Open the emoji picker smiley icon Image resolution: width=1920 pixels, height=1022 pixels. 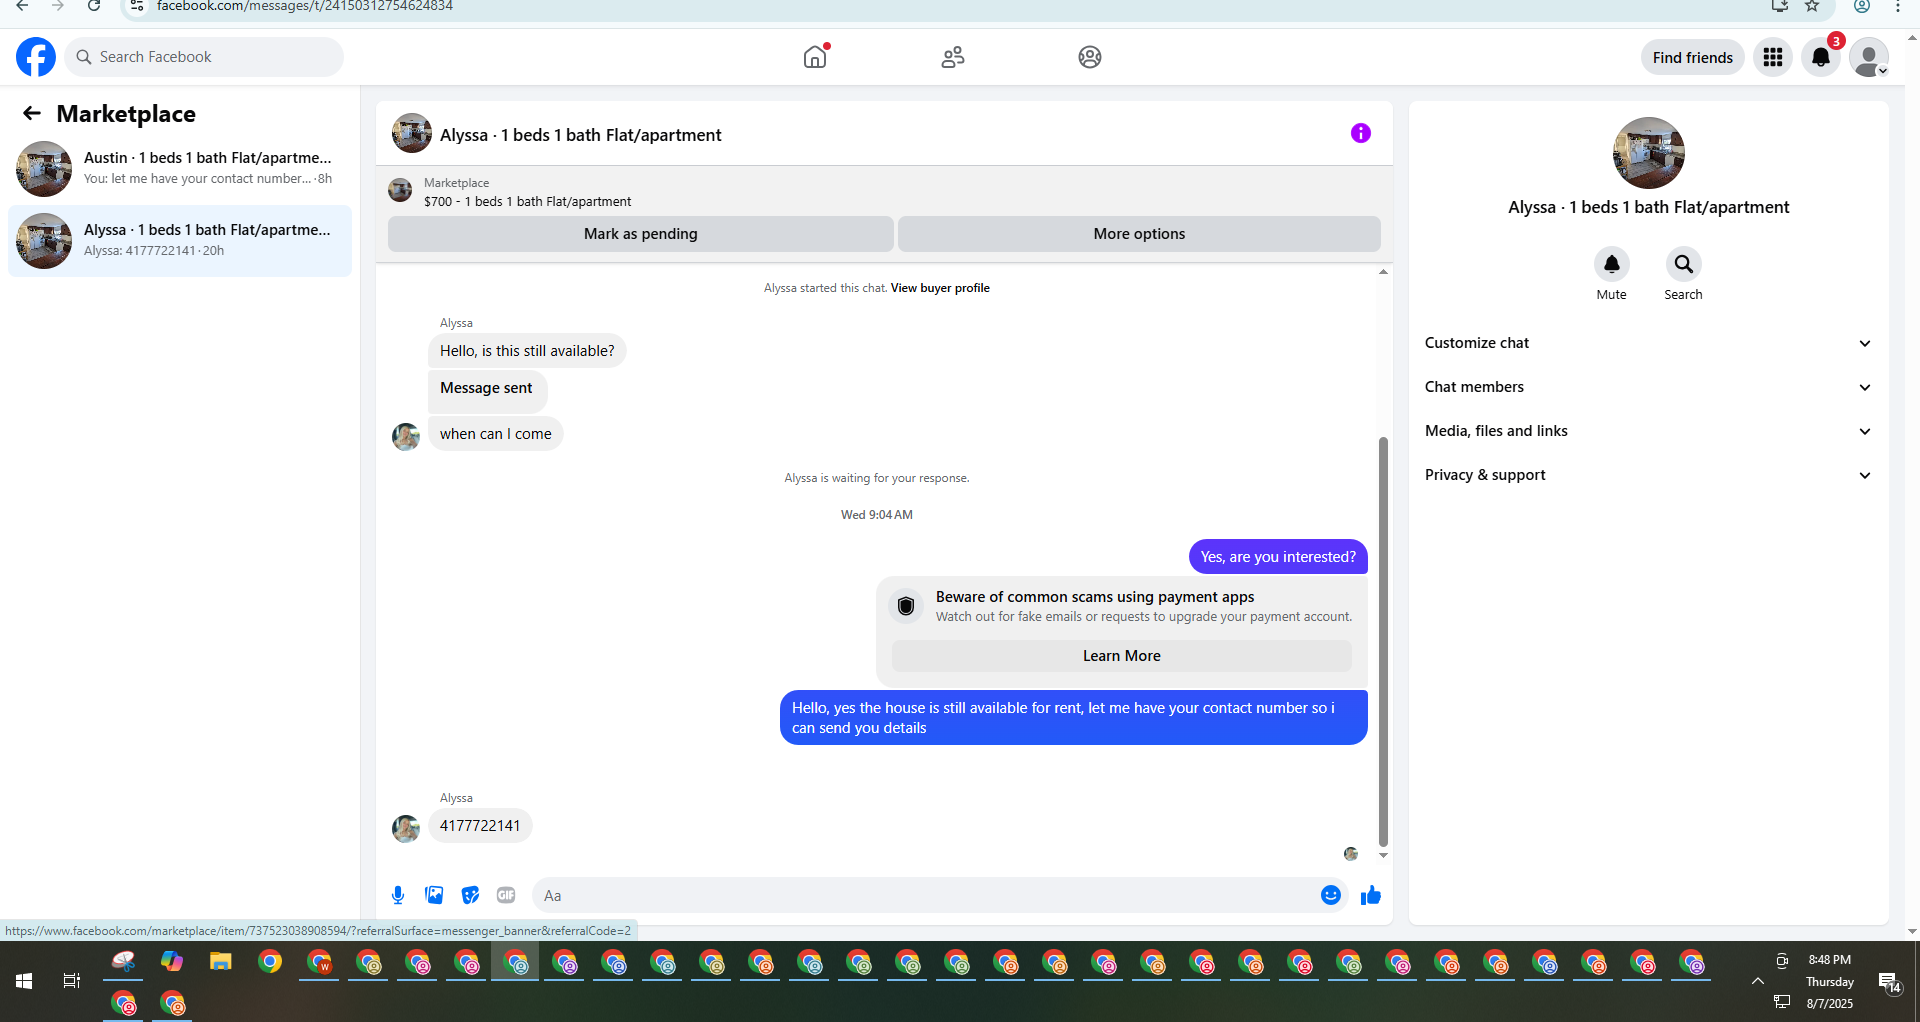[x=1331, y=895]
